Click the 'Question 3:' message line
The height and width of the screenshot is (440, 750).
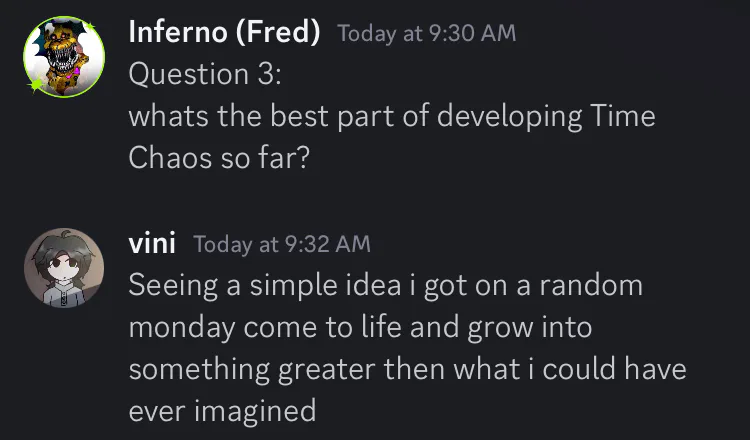pos(205,74)
